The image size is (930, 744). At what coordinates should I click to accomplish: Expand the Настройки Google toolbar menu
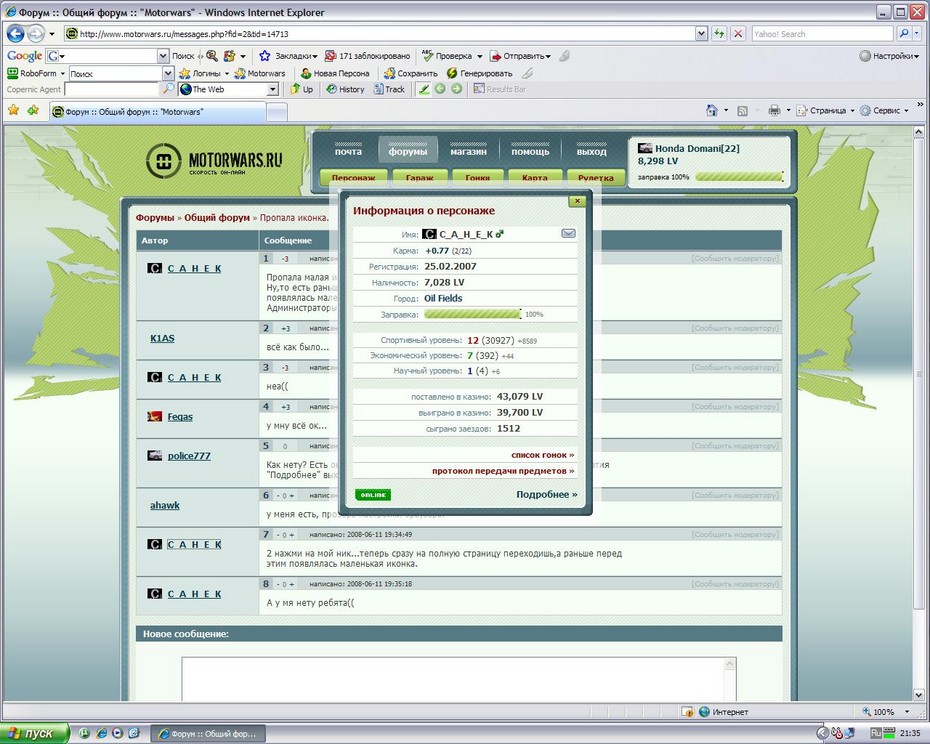890,56
